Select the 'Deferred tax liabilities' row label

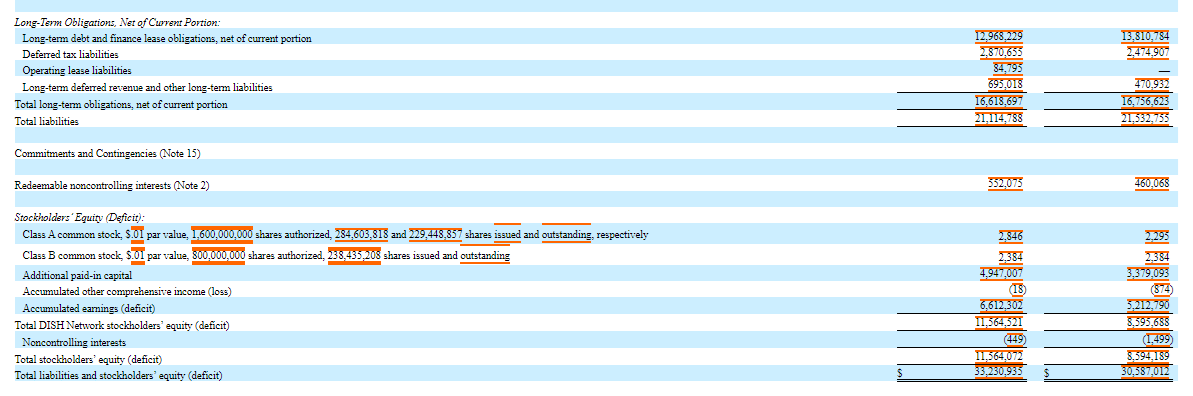pos(71,55)
